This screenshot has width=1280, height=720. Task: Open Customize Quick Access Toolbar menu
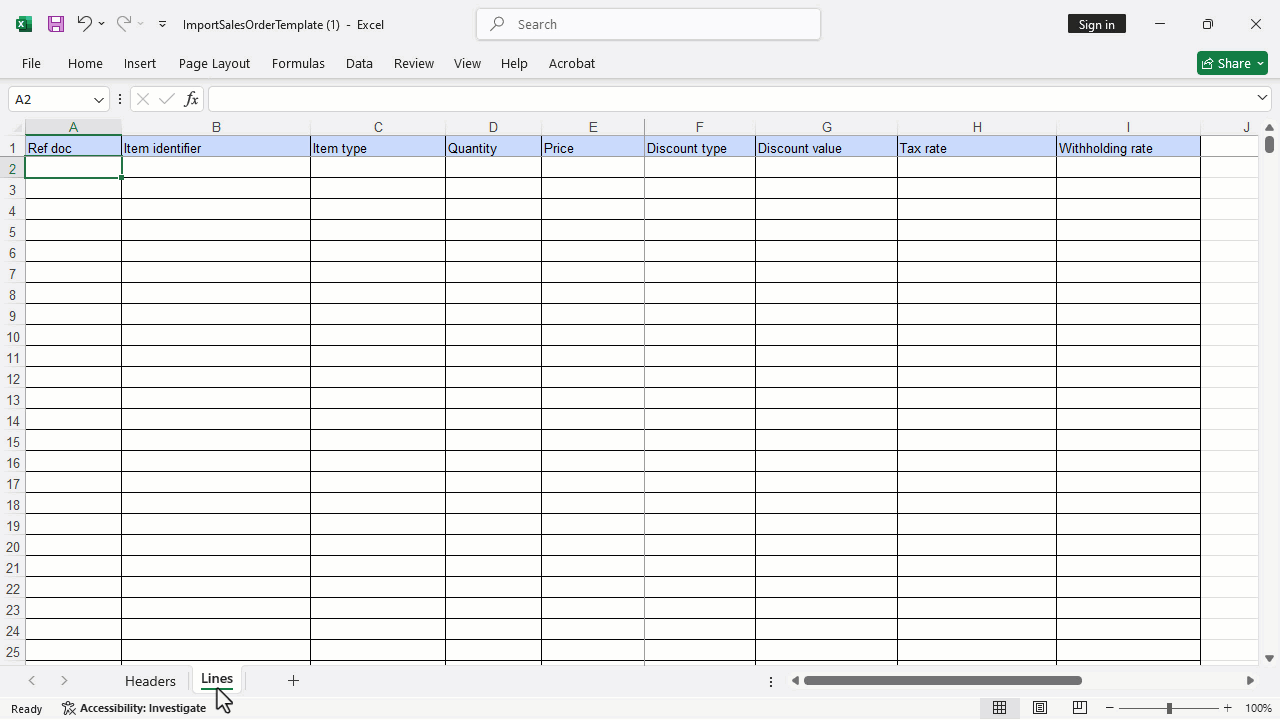point(162,24)
